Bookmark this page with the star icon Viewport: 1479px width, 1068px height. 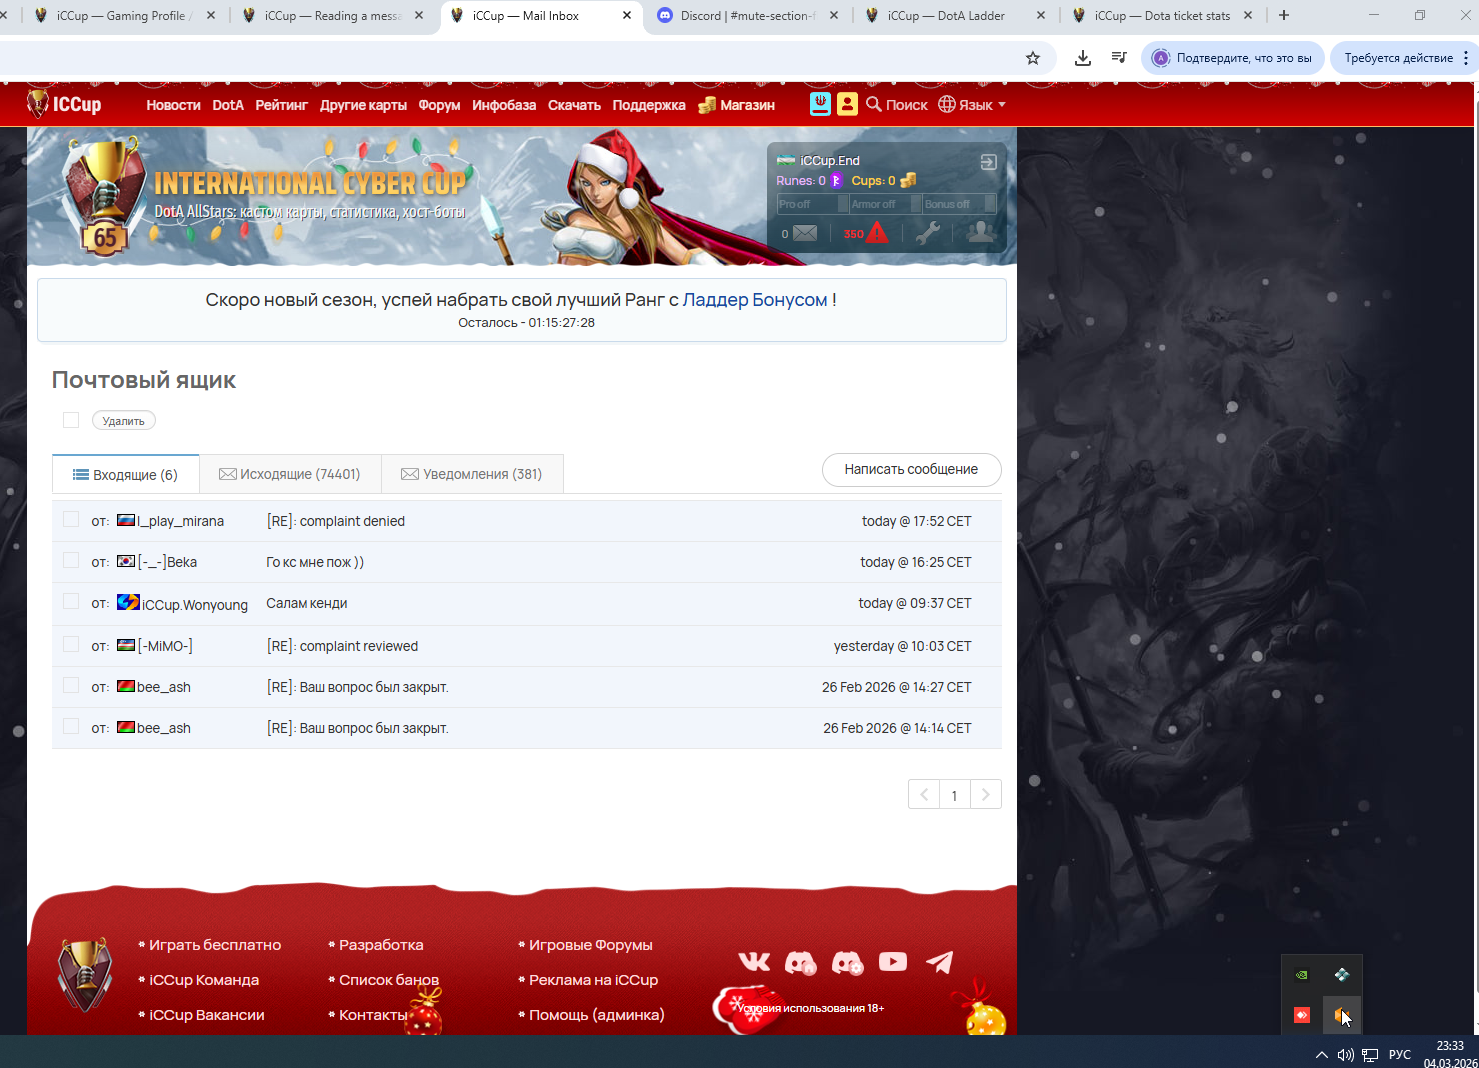pos(1033,58)
